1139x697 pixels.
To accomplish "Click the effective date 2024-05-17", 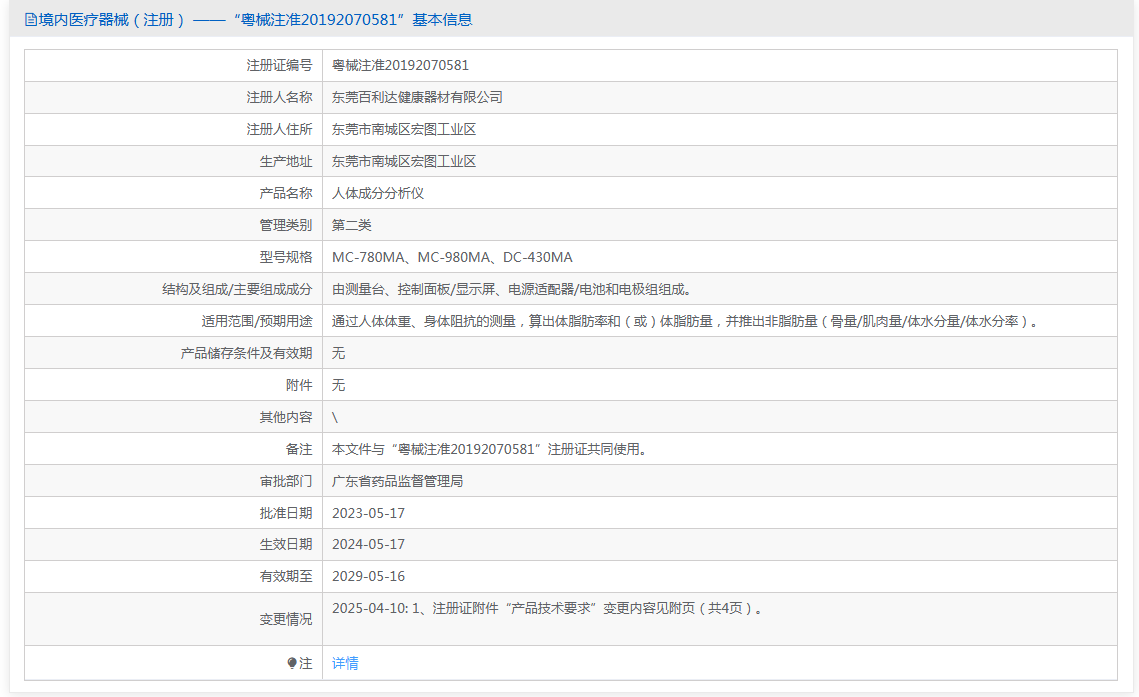I will point(368,545).
